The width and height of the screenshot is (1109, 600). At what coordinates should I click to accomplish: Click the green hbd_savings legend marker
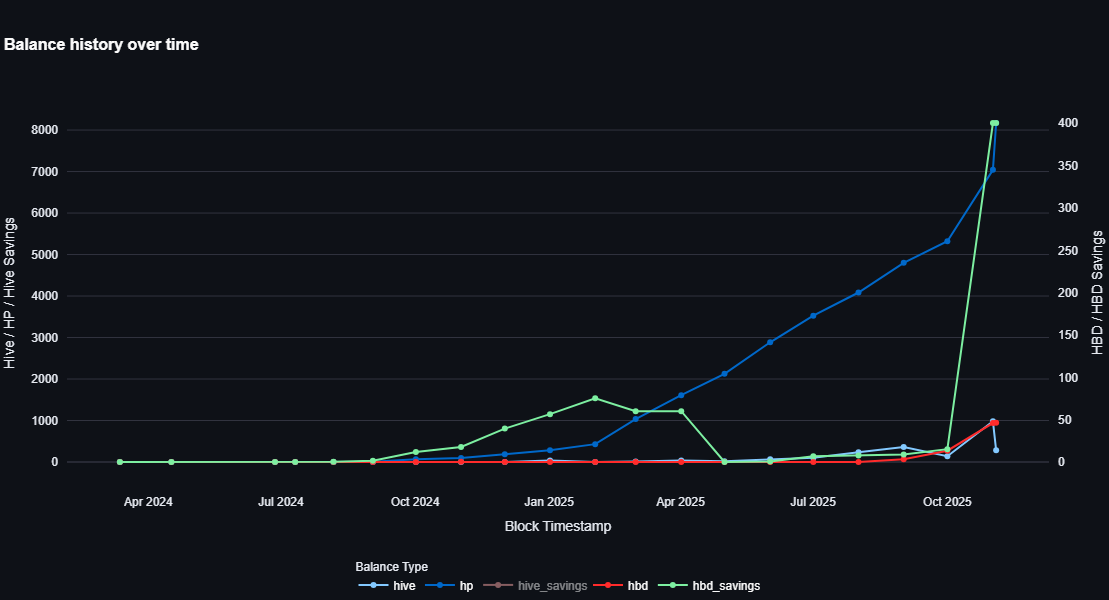point(674,585)
